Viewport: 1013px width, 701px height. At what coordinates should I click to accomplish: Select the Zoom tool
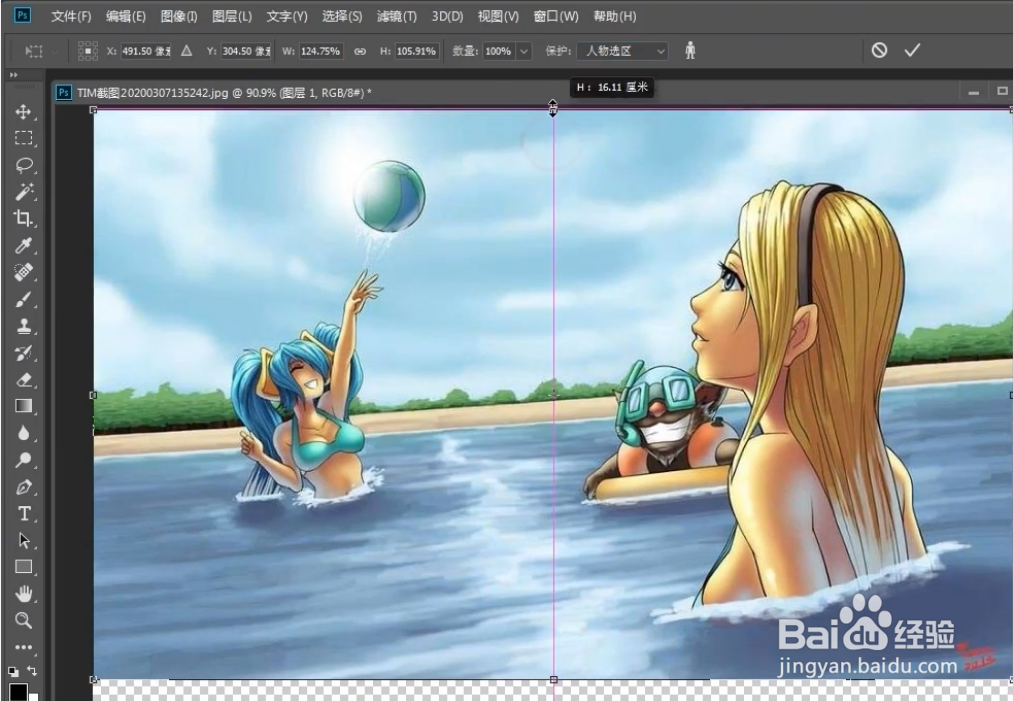[23, 620]
